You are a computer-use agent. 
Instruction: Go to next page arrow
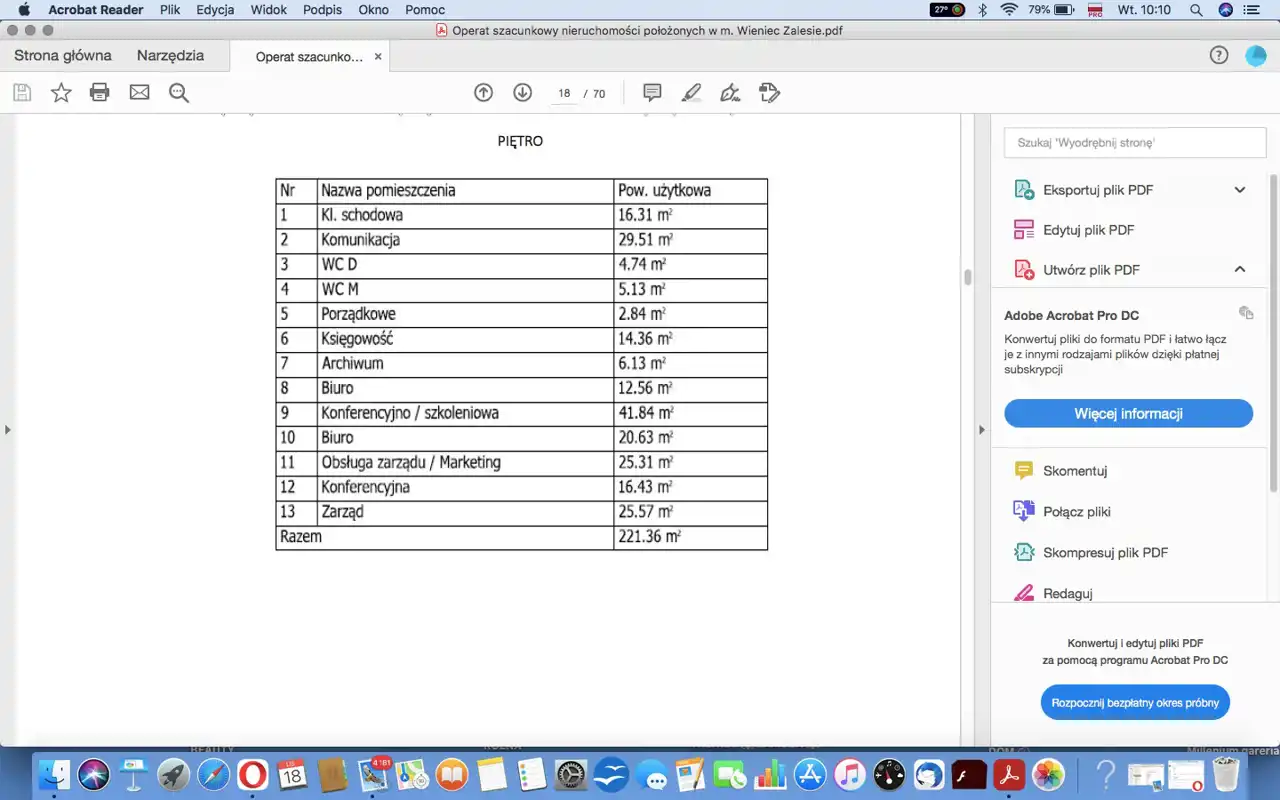[x=522, y=93]
